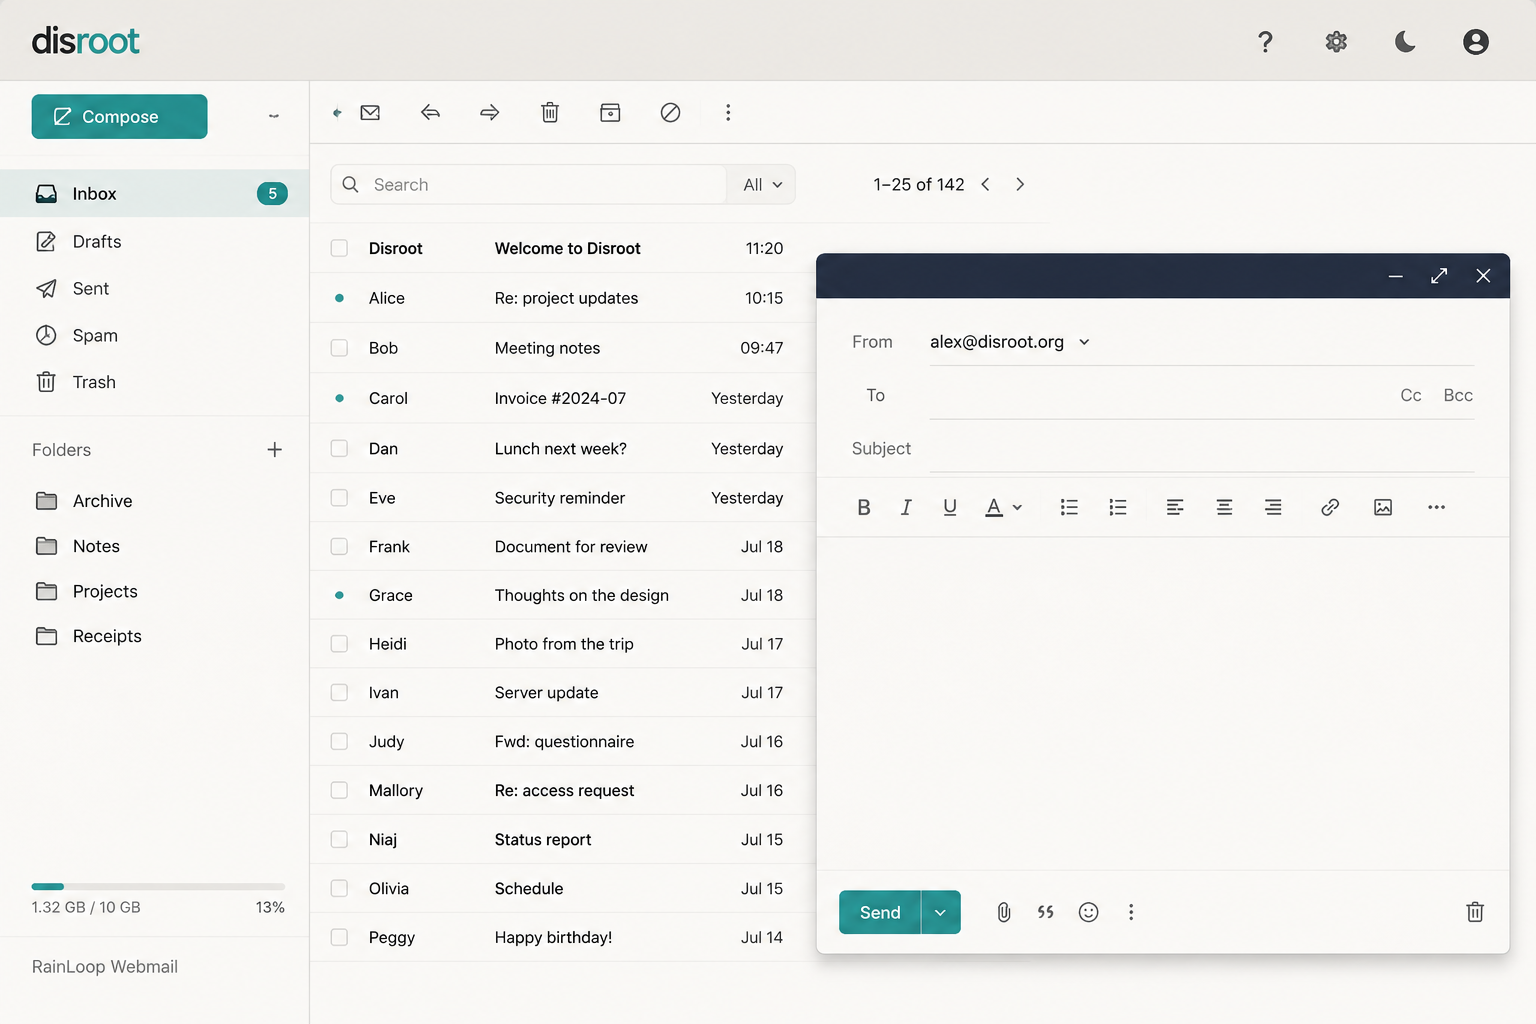Check the box beside Ivan's Server update
Viewport: 1536px width, 1024px height.
point(340,693)
